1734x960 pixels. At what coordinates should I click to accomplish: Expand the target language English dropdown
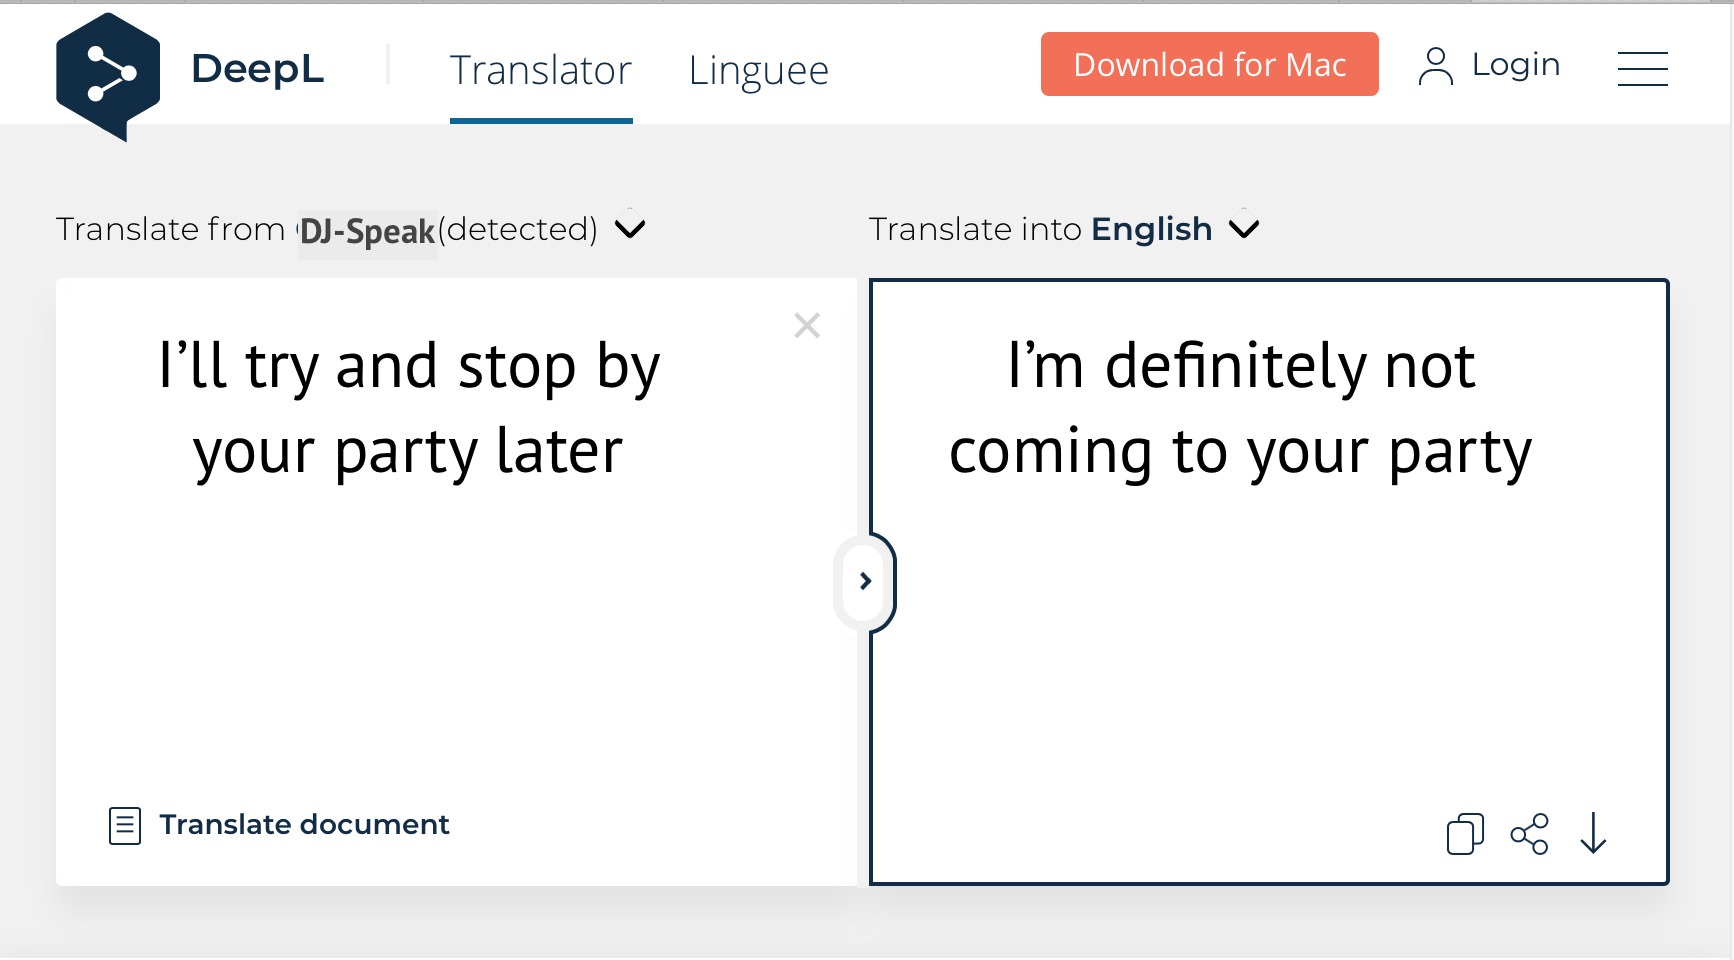[x=1244, y=229]
